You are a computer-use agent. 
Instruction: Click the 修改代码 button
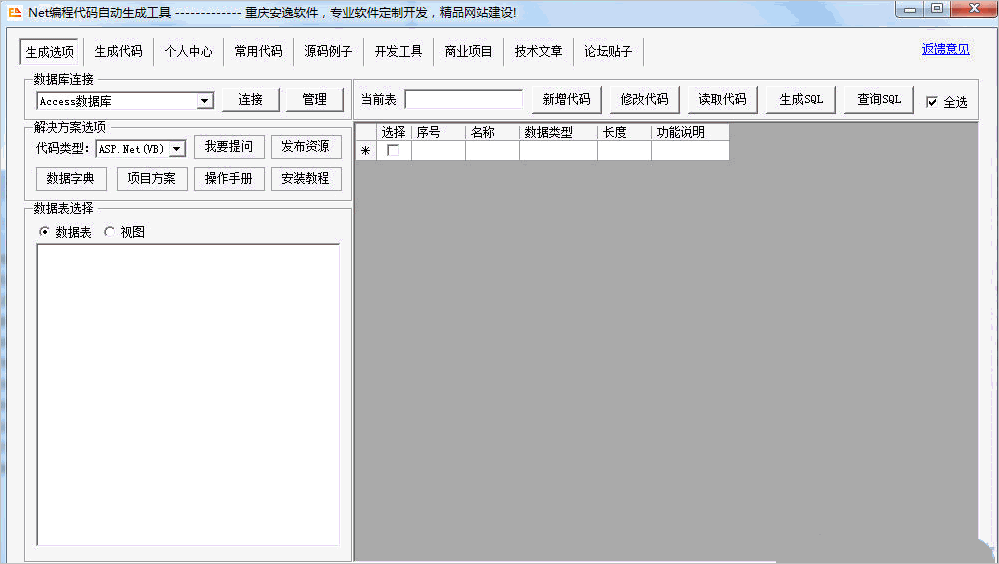(645, 99)
